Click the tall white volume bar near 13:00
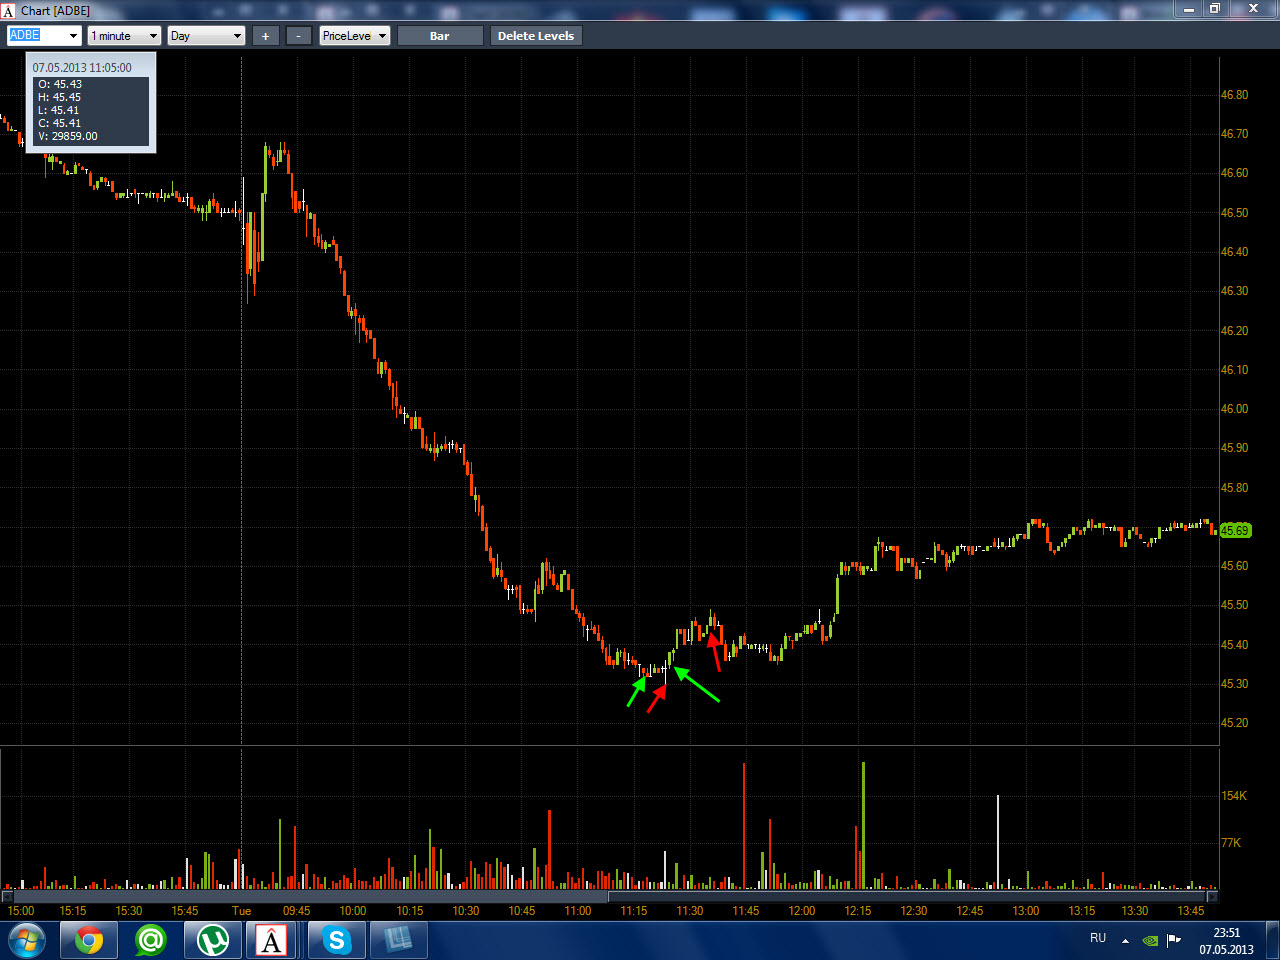 (x=997, y=842)
